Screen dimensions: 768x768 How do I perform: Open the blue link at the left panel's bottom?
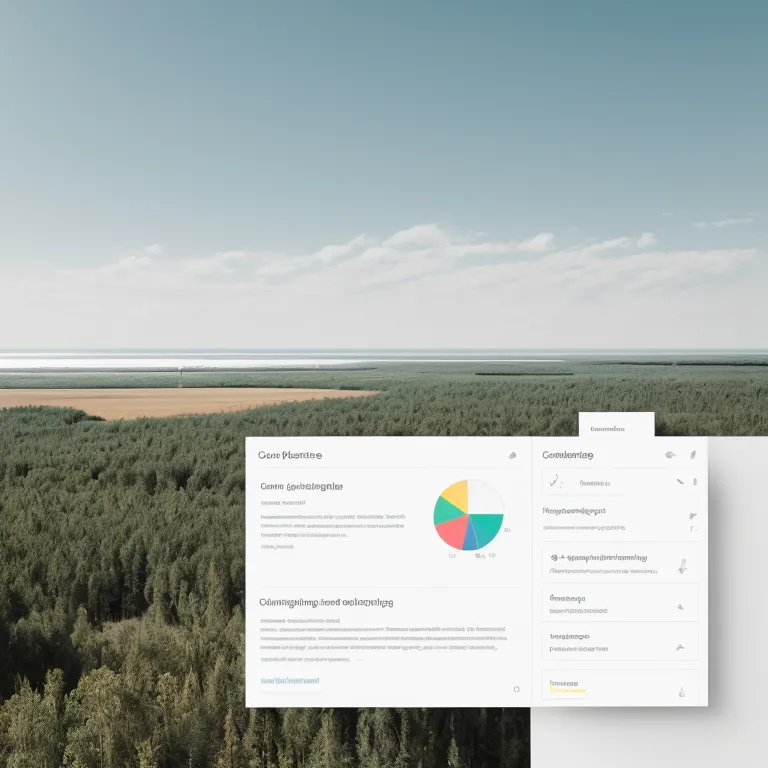pyautogui.click(x=289, y=680)
